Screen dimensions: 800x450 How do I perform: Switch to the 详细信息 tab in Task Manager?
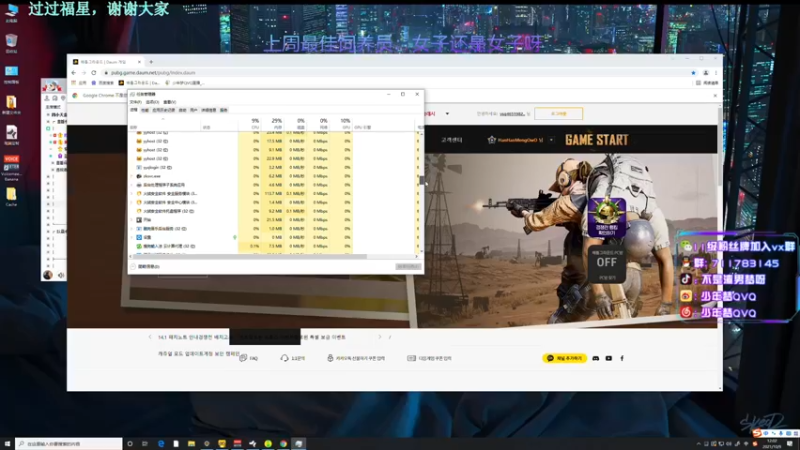pyautogui.click(x=209, y=110)
